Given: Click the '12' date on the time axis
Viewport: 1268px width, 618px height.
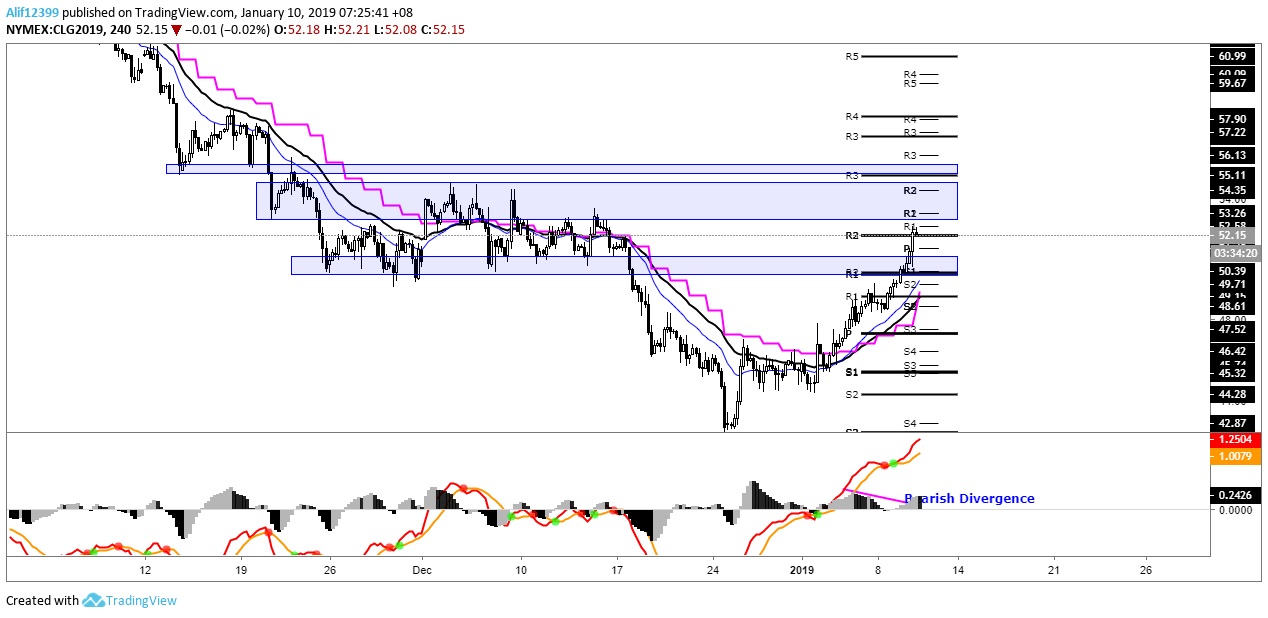Looking at the screenshot, I should [x=146, y=569].
